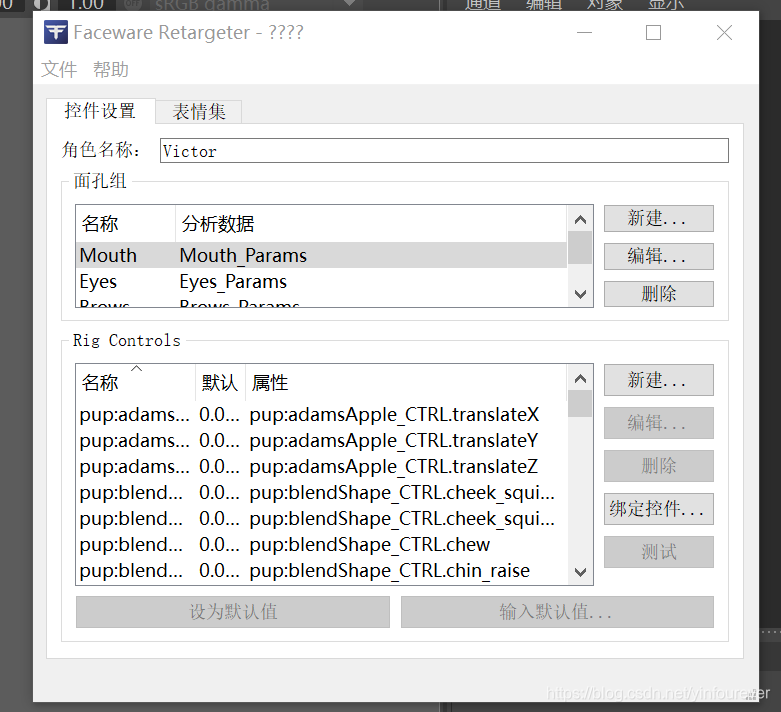Click the Rig Controls scrollbar thumb
The image size is (781, 712).
pyautogui.click(x=580, y=404)
